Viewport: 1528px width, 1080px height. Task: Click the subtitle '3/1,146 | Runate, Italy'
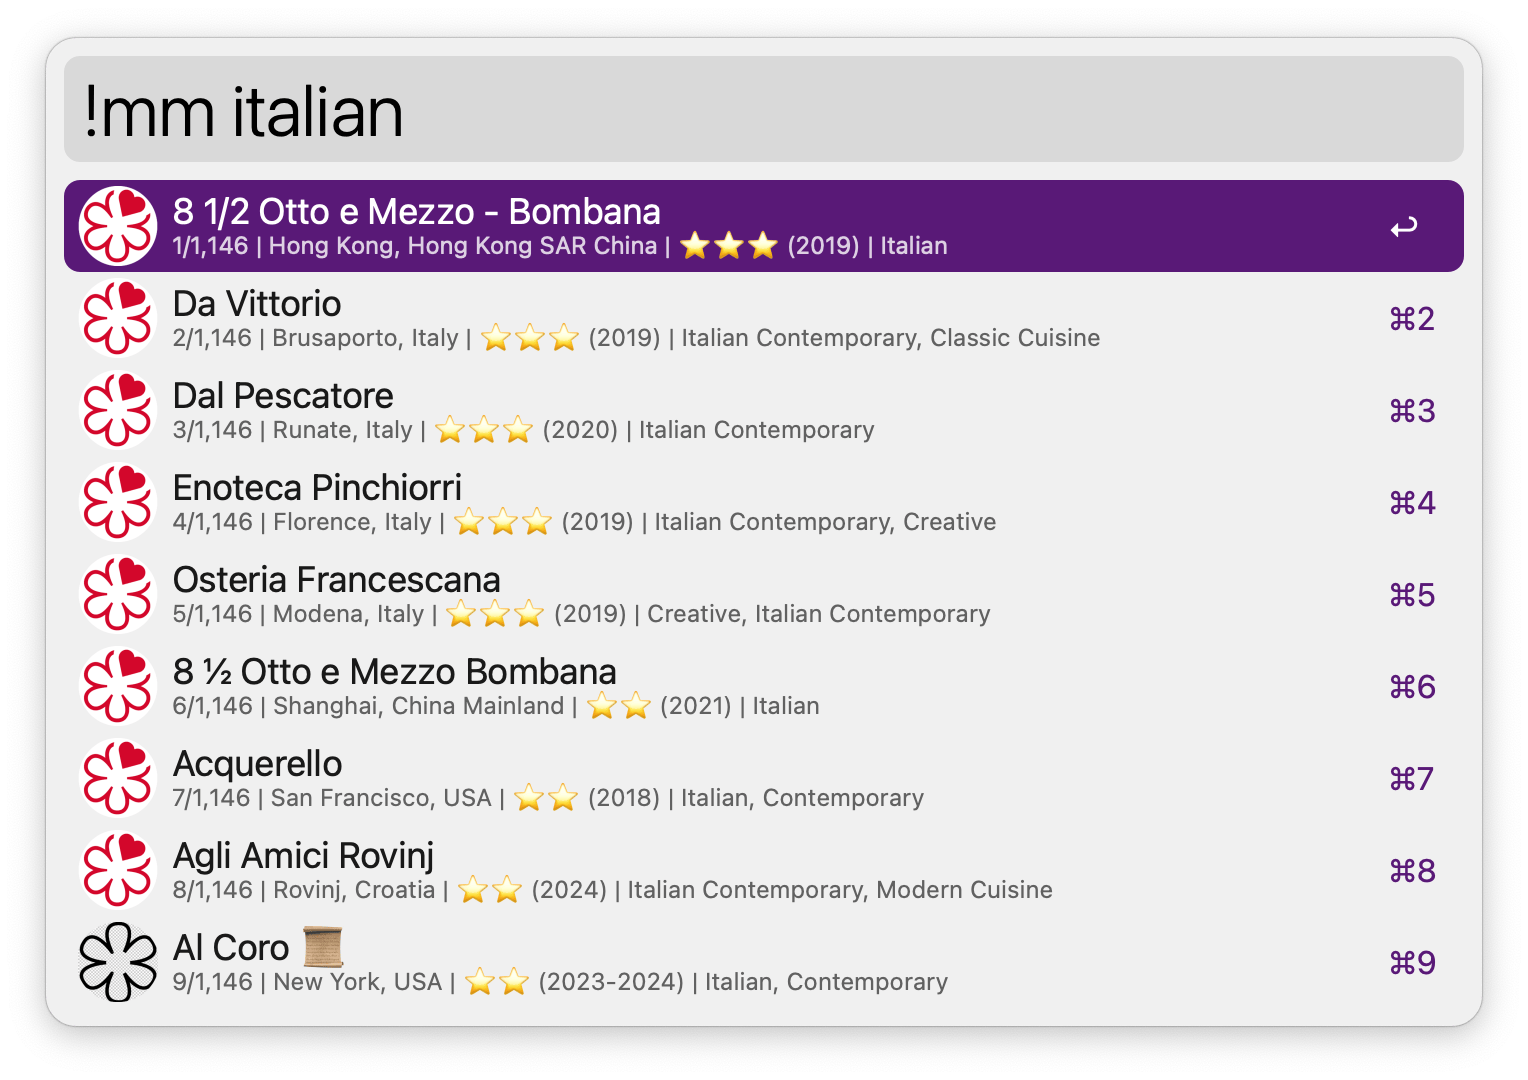[x=293, y=430]
